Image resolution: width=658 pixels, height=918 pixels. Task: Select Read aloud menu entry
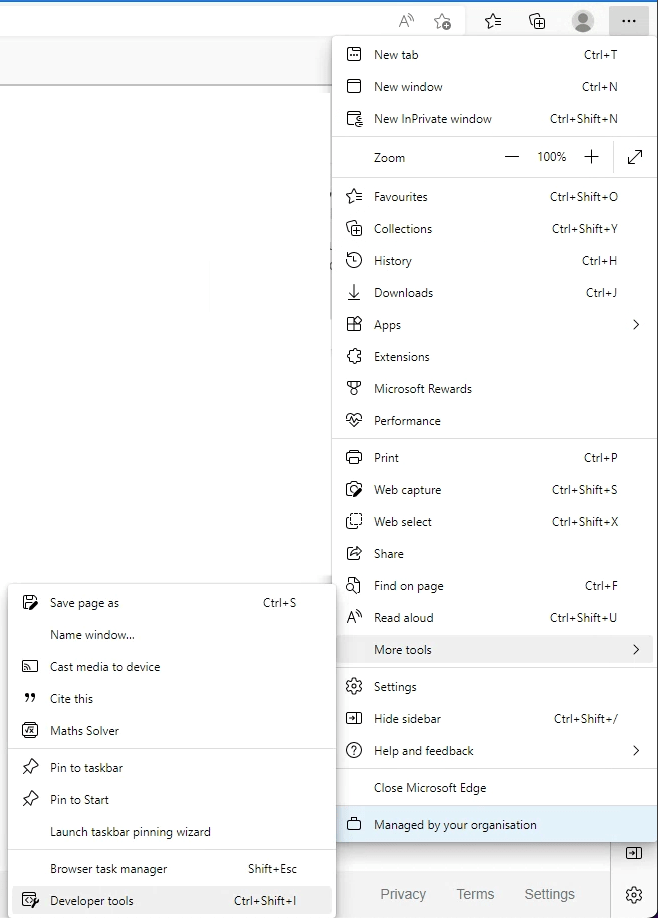click(x=494, y=618)
